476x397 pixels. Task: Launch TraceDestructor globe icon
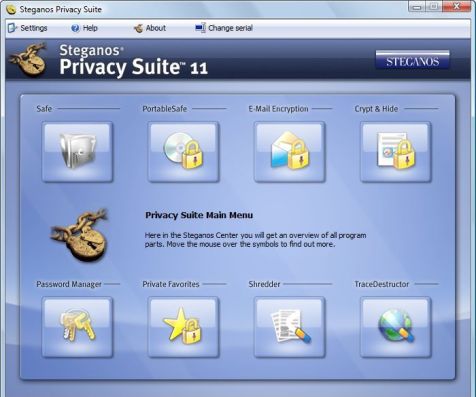point(396,327)
